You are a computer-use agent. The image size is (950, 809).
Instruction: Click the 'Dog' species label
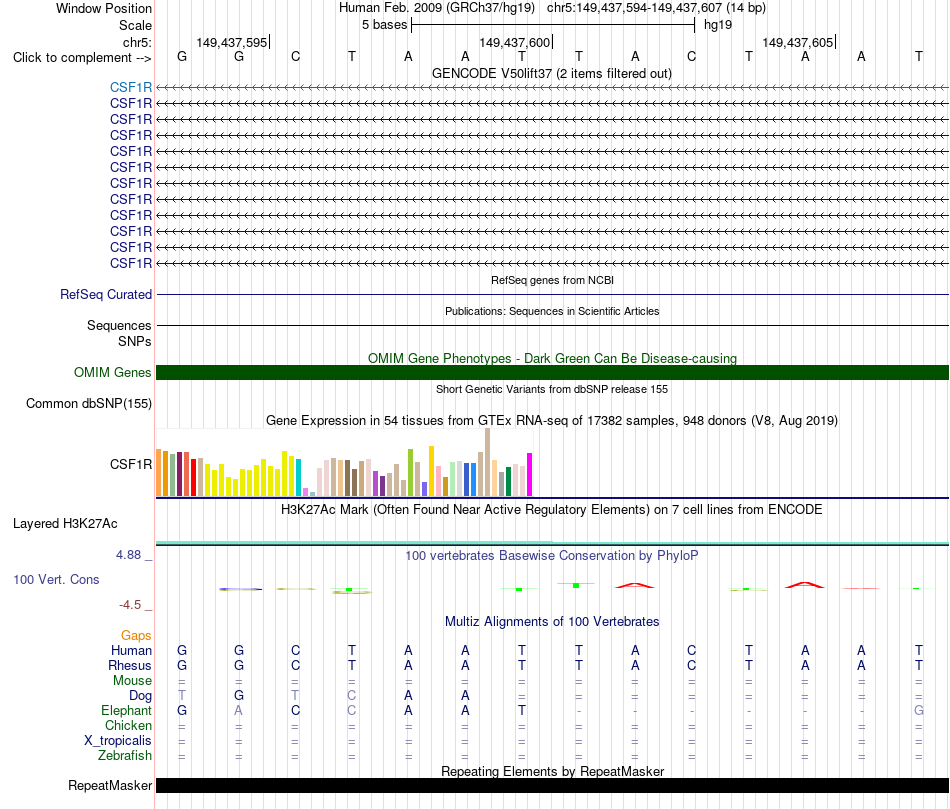pyautogui.click(x=140, y=696)
